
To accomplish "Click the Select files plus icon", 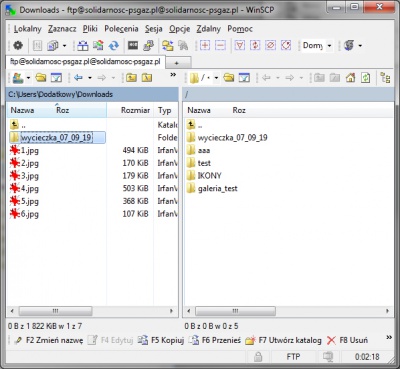I will (x=205, y=45).
